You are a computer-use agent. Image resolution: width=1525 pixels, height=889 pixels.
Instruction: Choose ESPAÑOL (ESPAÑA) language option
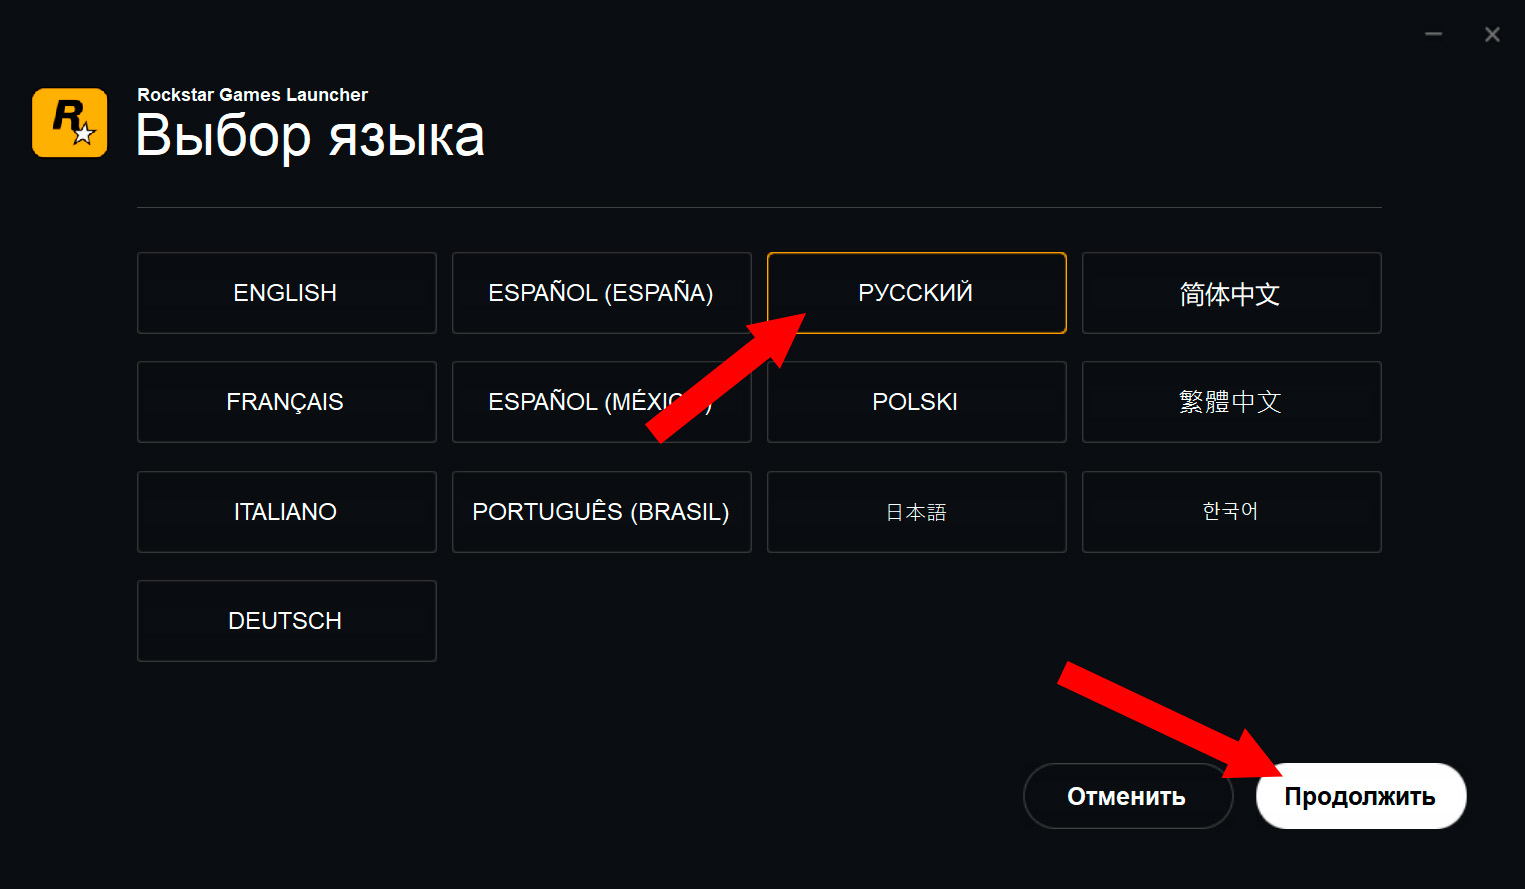601,293
